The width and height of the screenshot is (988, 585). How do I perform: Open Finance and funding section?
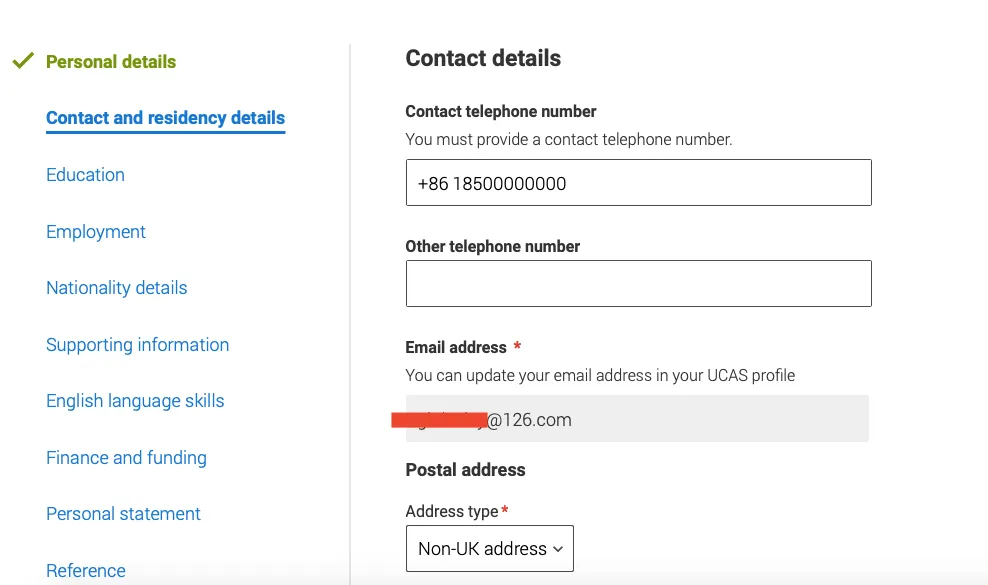[126, 457]
